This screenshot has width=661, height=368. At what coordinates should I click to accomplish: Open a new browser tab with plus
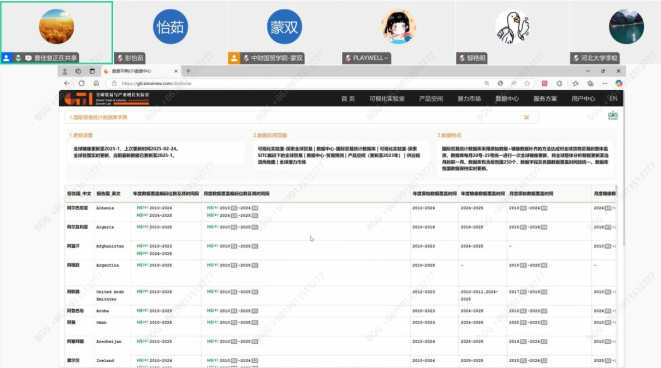[x=188, y=71]
